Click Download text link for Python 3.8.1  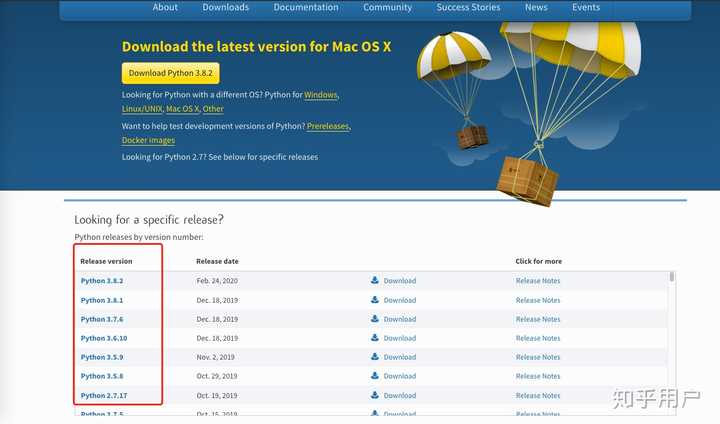click(400, 300)
